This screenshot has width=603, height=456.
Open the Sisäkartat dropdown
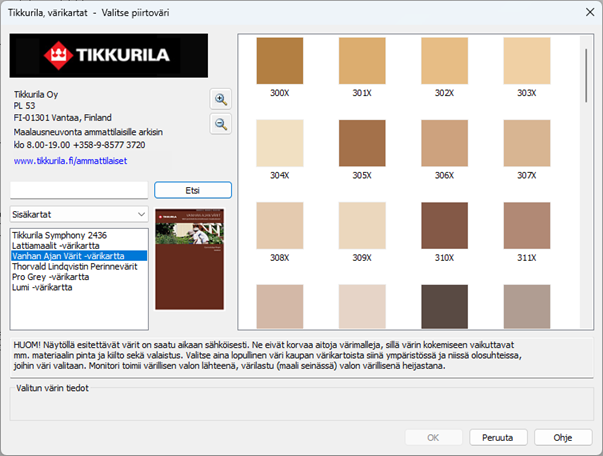click(79, 214)
